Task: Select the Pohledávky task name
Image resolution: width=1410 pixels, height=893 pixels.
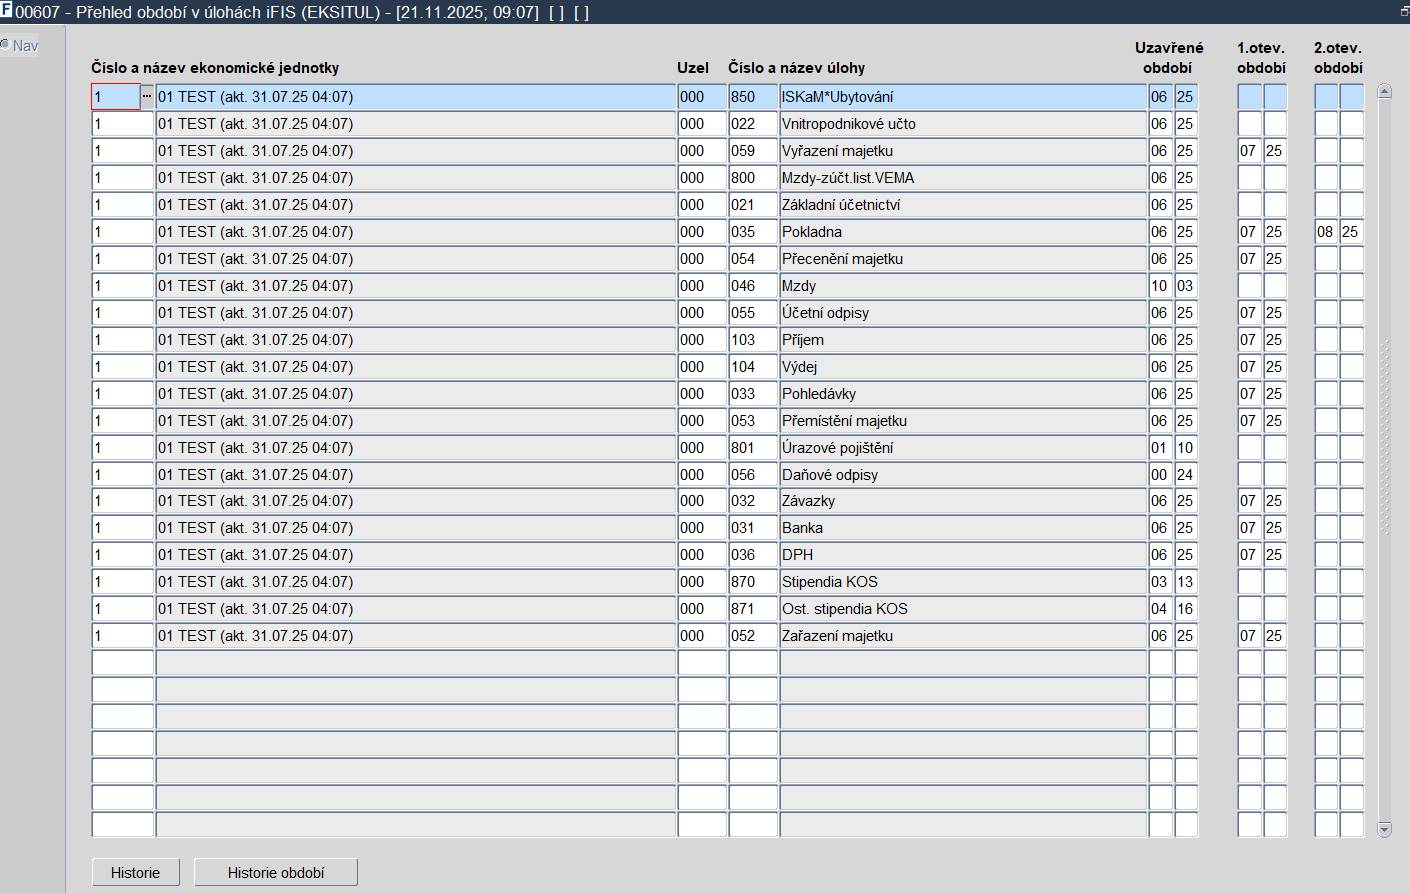Action: point(963,394)
